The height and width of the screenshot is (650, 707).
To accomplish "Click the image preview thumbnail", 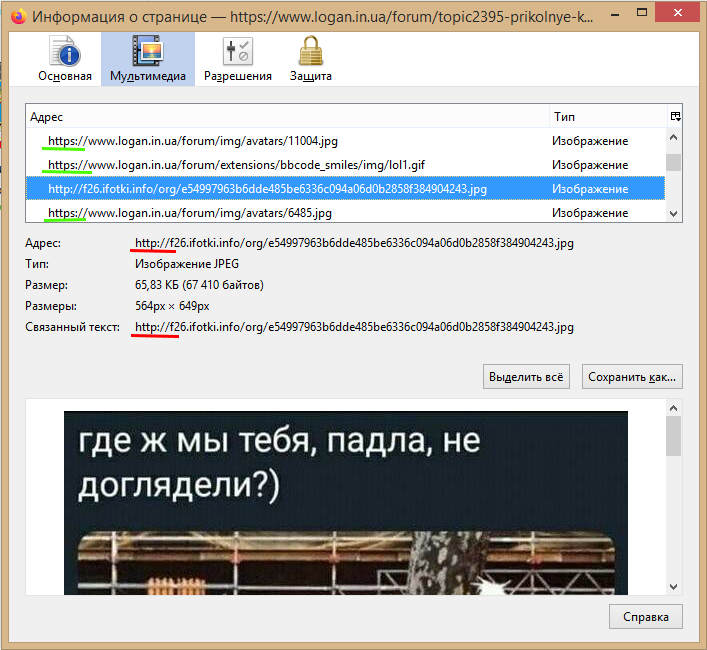I will pyautogui.click(x=346, y=503).
